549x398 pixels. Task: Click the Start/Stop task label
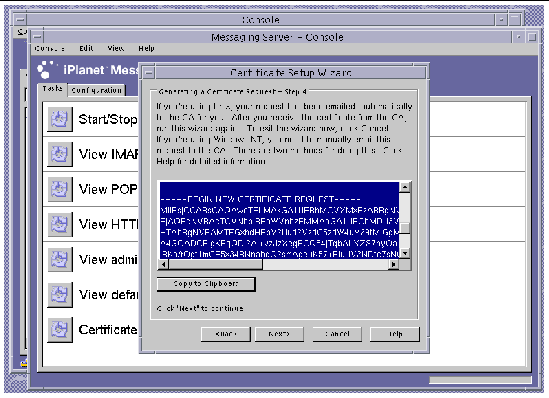click(108, 119)
